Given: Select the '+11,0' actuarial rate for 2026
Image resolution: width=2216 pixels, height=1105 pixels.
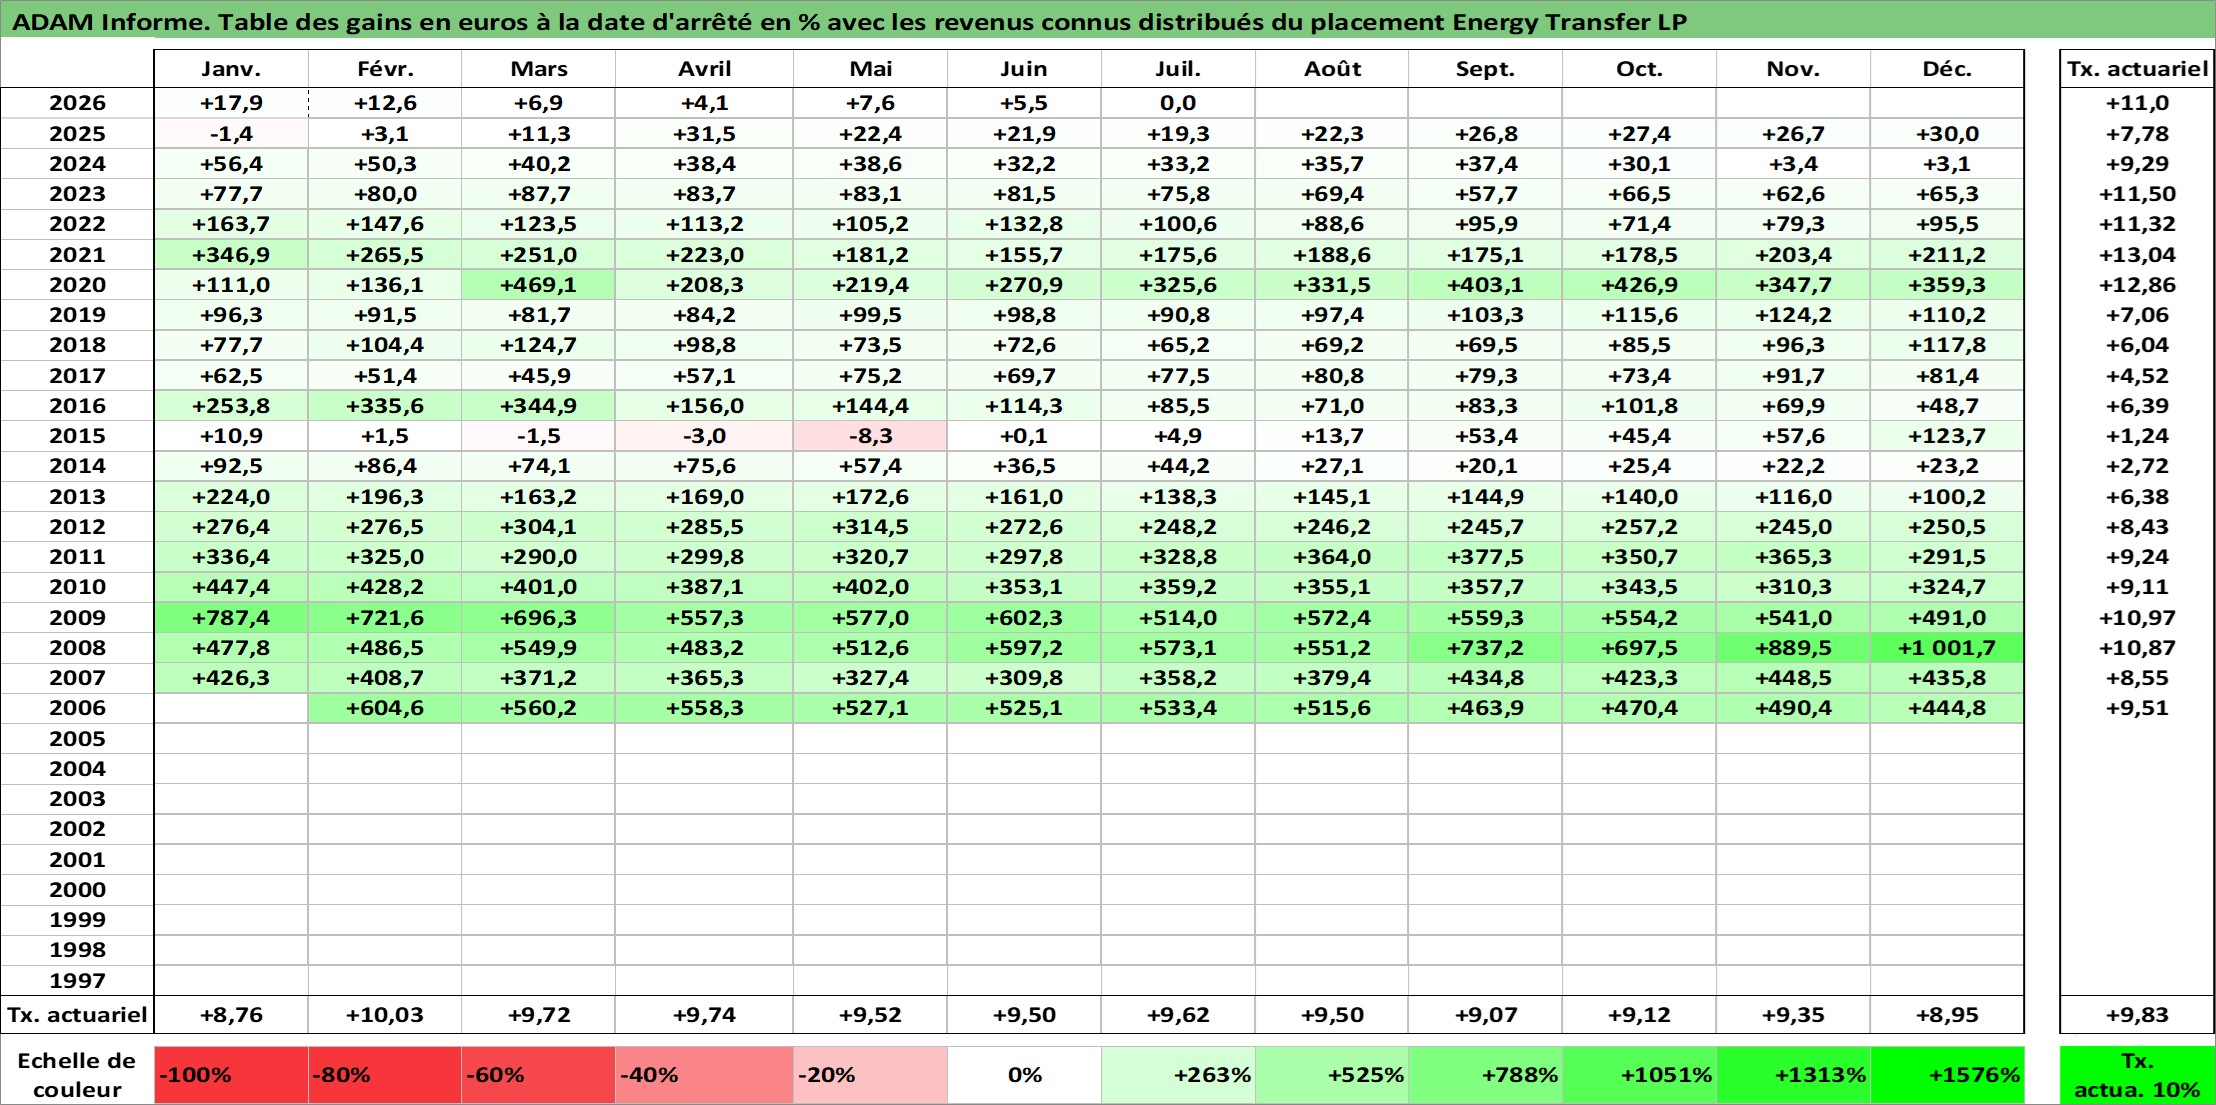Looking at the screenshot, I should coord(2137,103).
